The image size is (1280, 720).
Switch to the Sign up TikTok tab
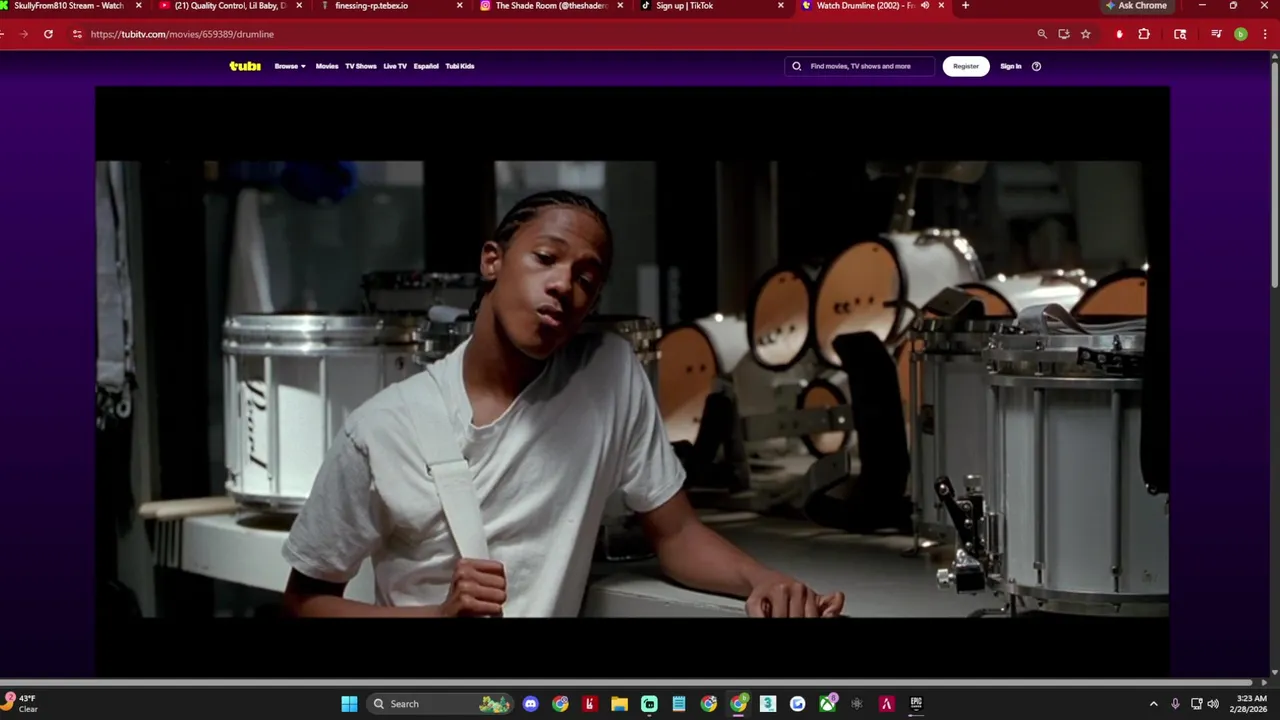coord(711,6)
